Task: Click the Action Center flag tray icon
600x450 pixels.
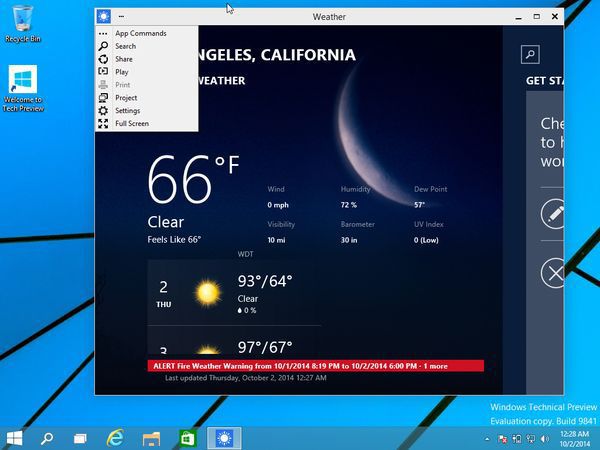Action: [x=502, y=439]
